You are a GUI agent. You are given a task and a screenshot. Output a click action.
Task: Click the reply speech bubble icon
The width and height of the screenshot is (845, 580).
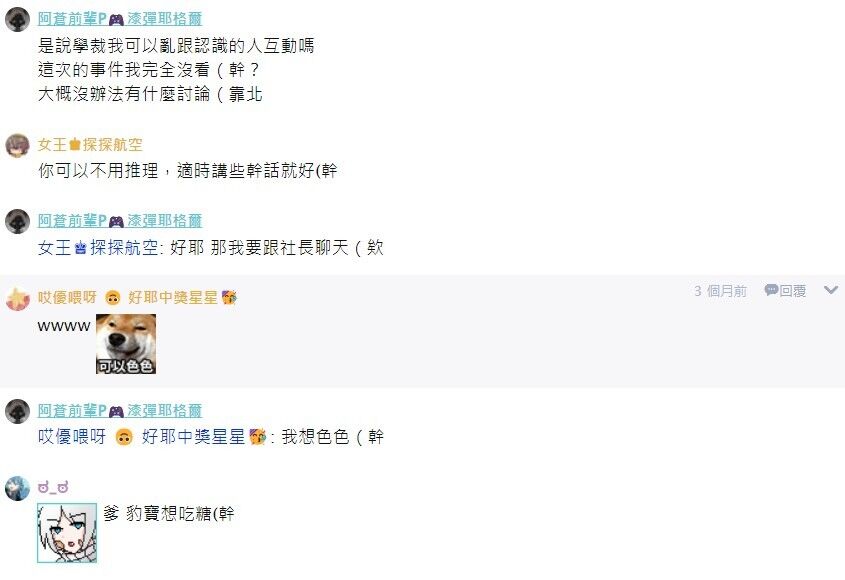pos(771,291)
